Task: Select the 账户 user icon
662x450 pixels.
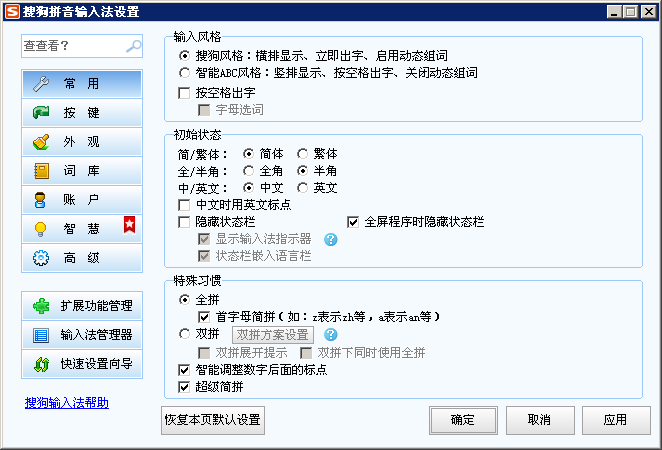Action: tap(41, 200)
